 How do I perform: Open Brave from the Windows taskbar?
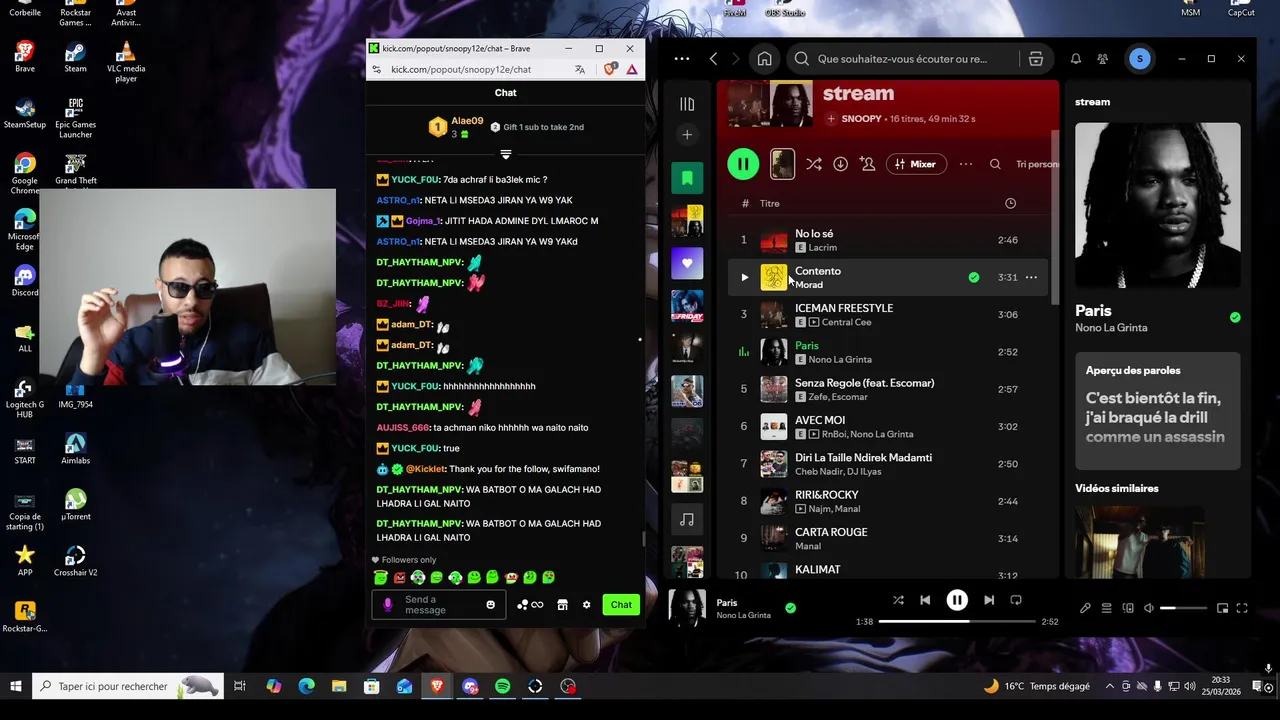tap(437, 686)
